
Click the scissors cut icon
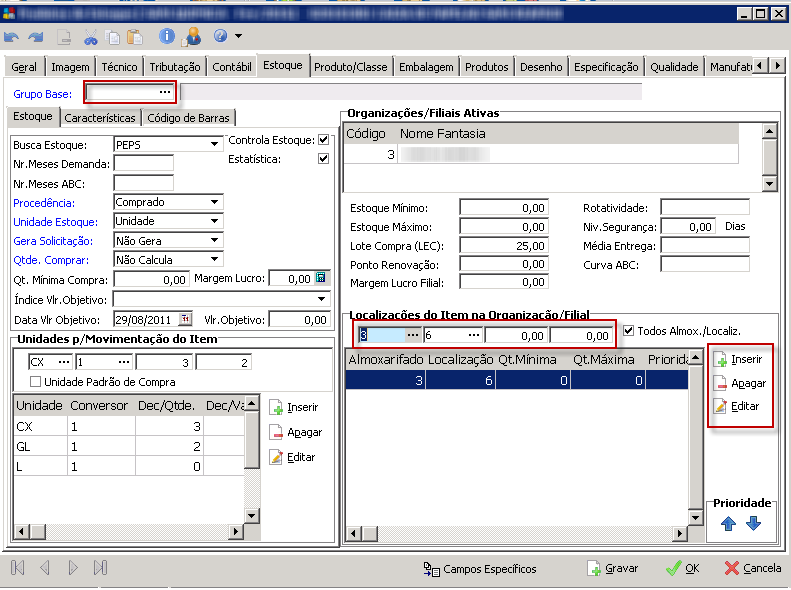click(x=91, y=37)
